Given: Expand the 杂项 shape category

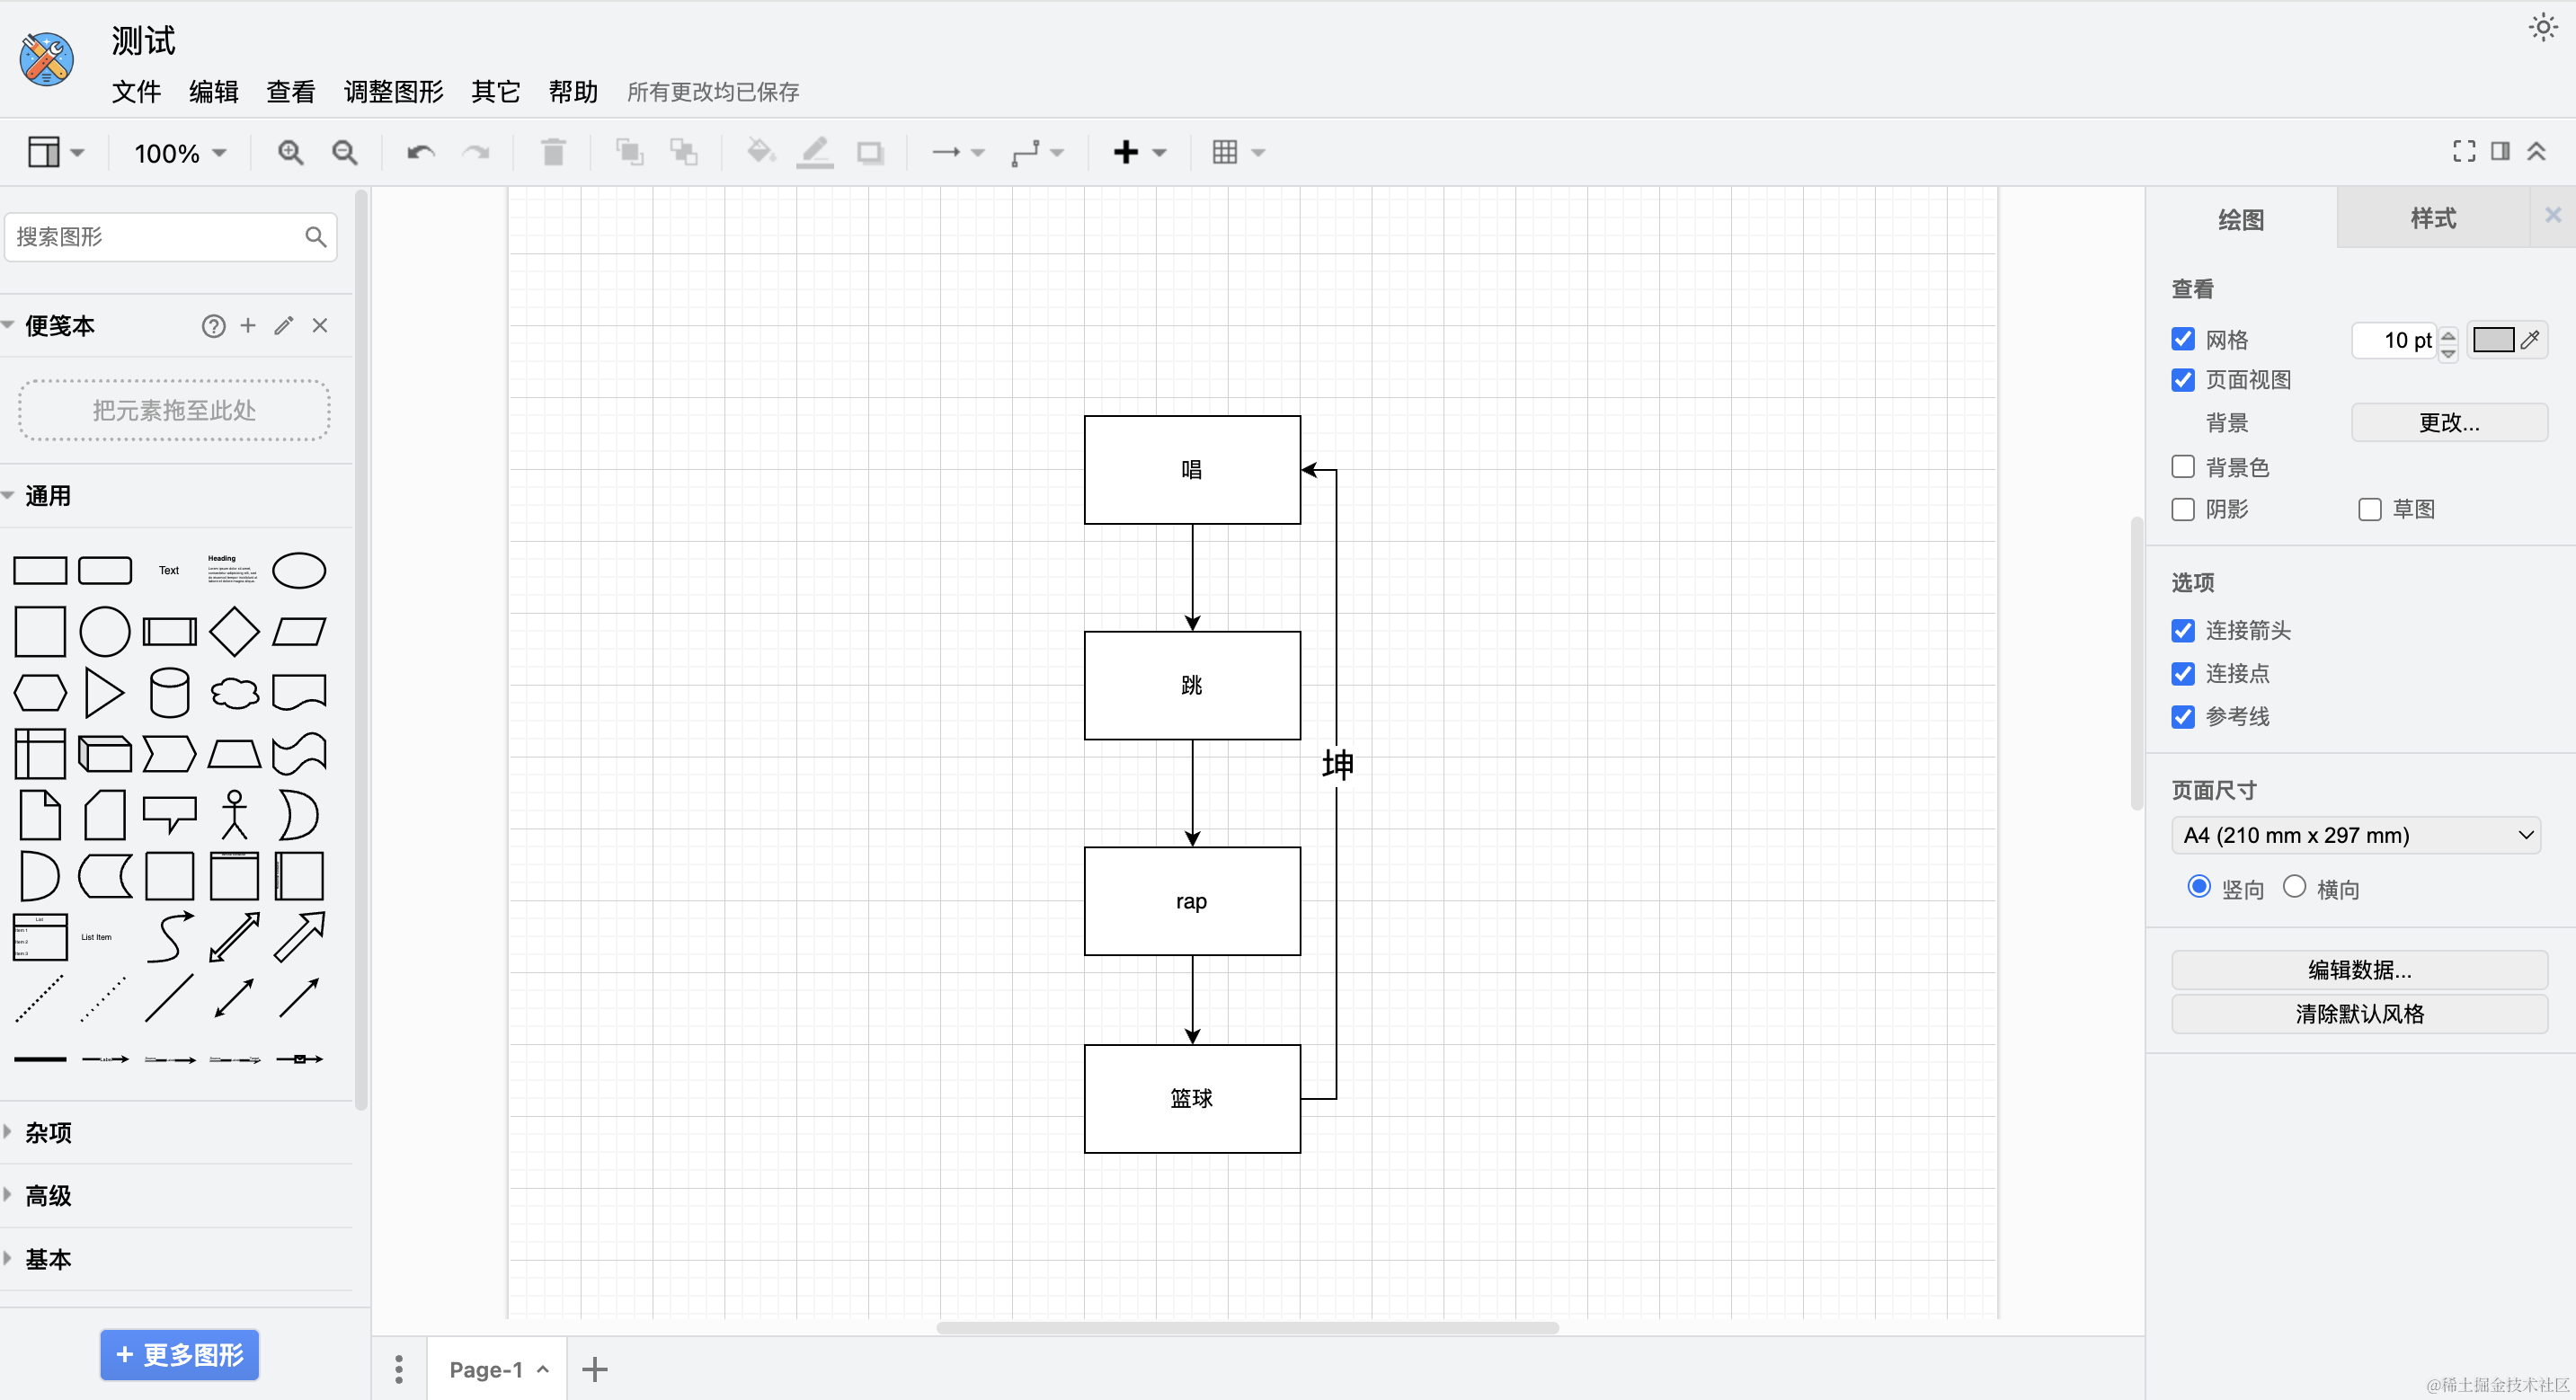Looking at the screenshot, I should tap(48, 1132).
